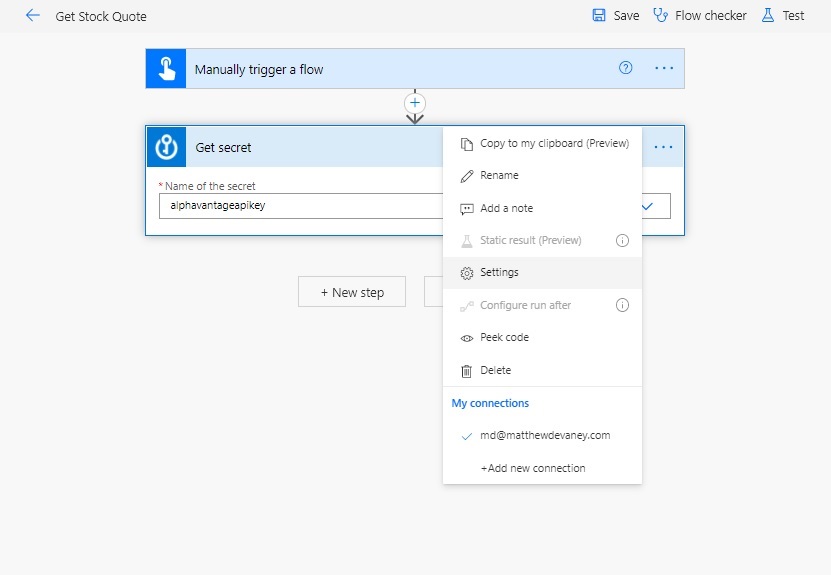The width and height of the screenshot is (831, 575).
Task: Open Flow checker stethoscope icon
Action: pyautogui.click(x=660, y=15)
